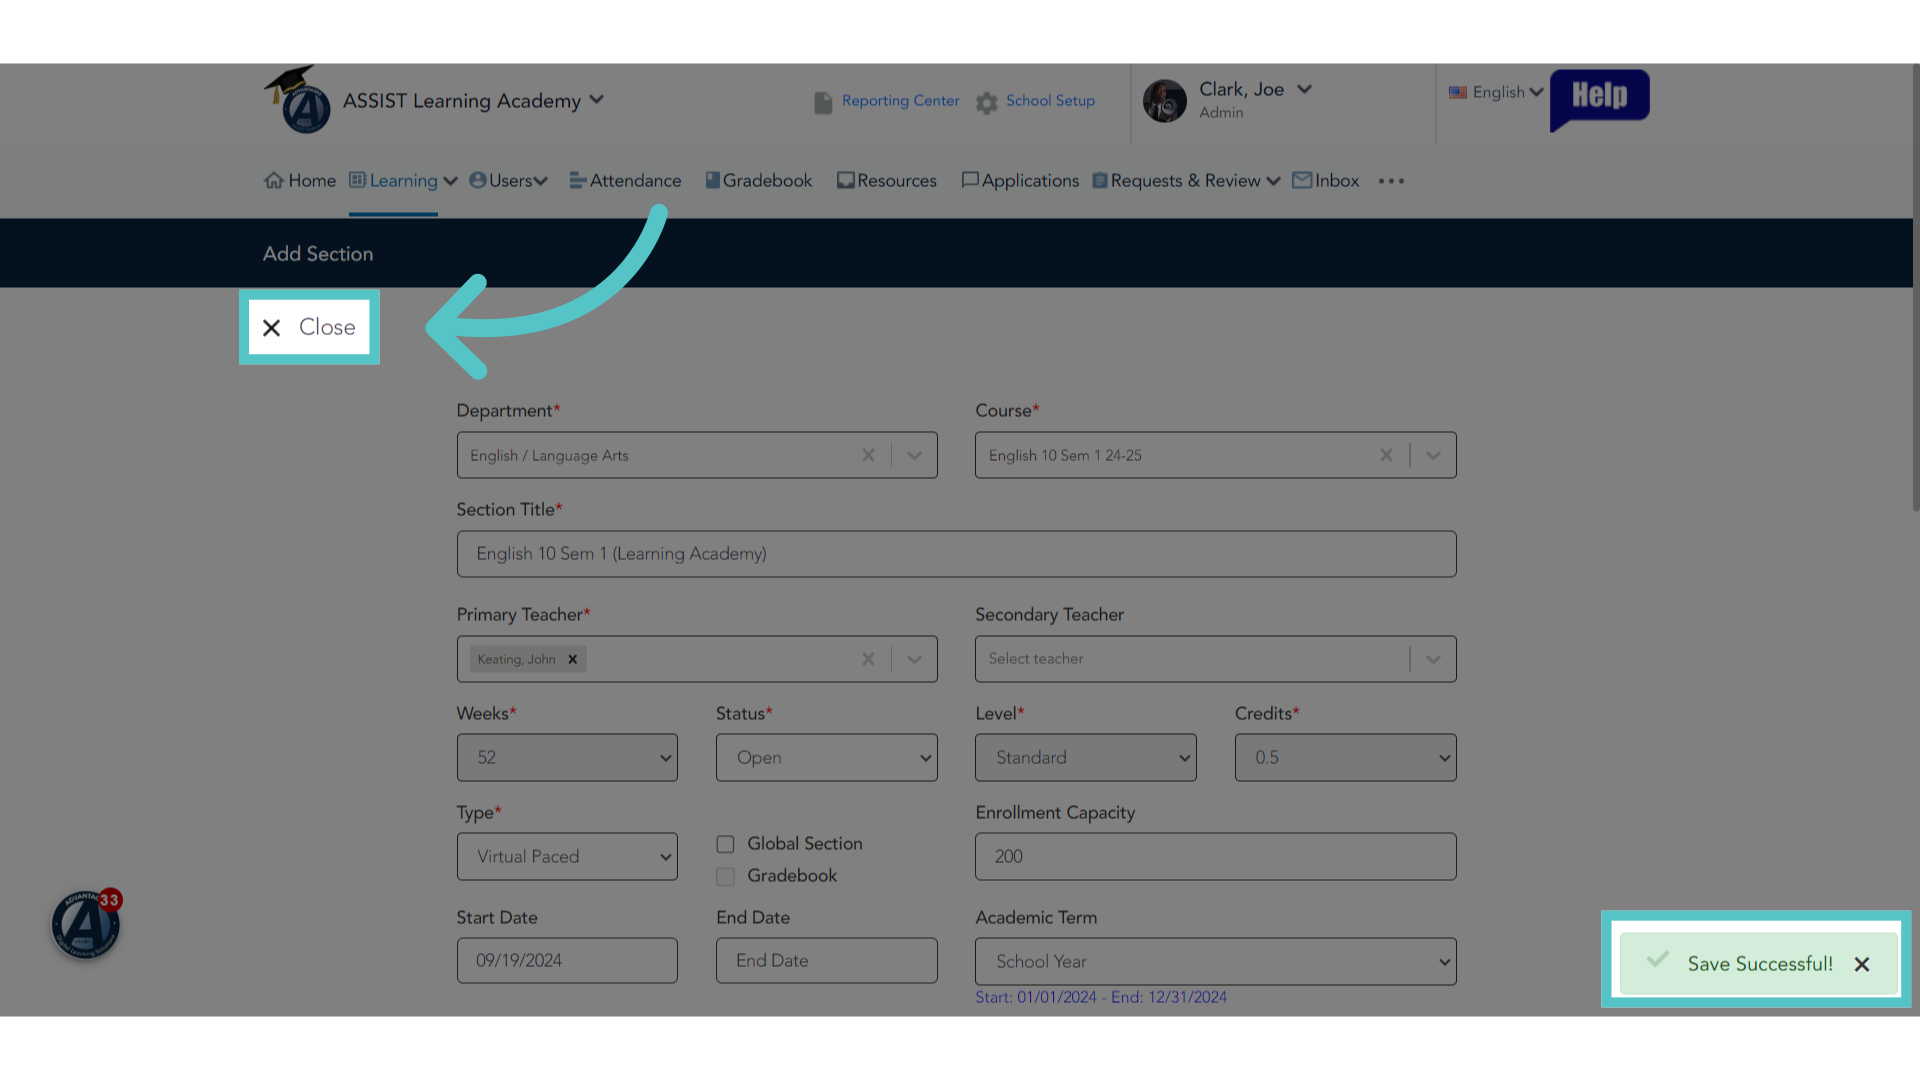Viewport: 1920px width, 1080px height.
Task: Open the Help speech bubble
Action: coord(1599,99)
